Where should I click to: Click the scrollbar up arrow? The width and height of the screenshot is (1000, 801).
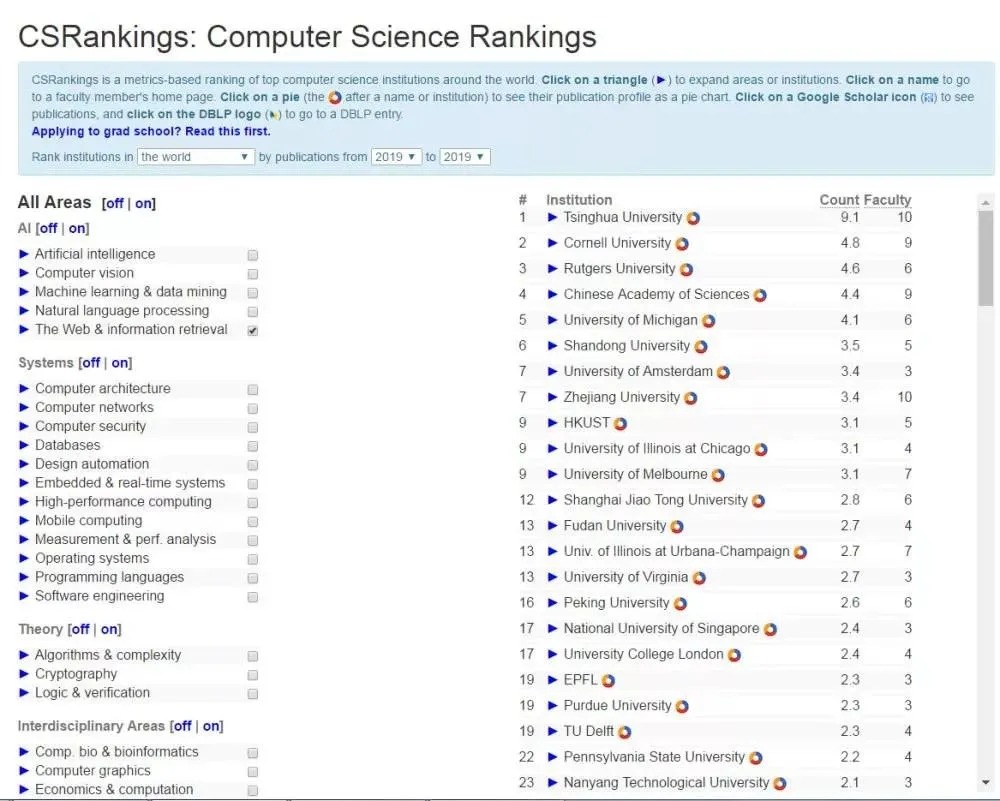(x=986, y=203)
